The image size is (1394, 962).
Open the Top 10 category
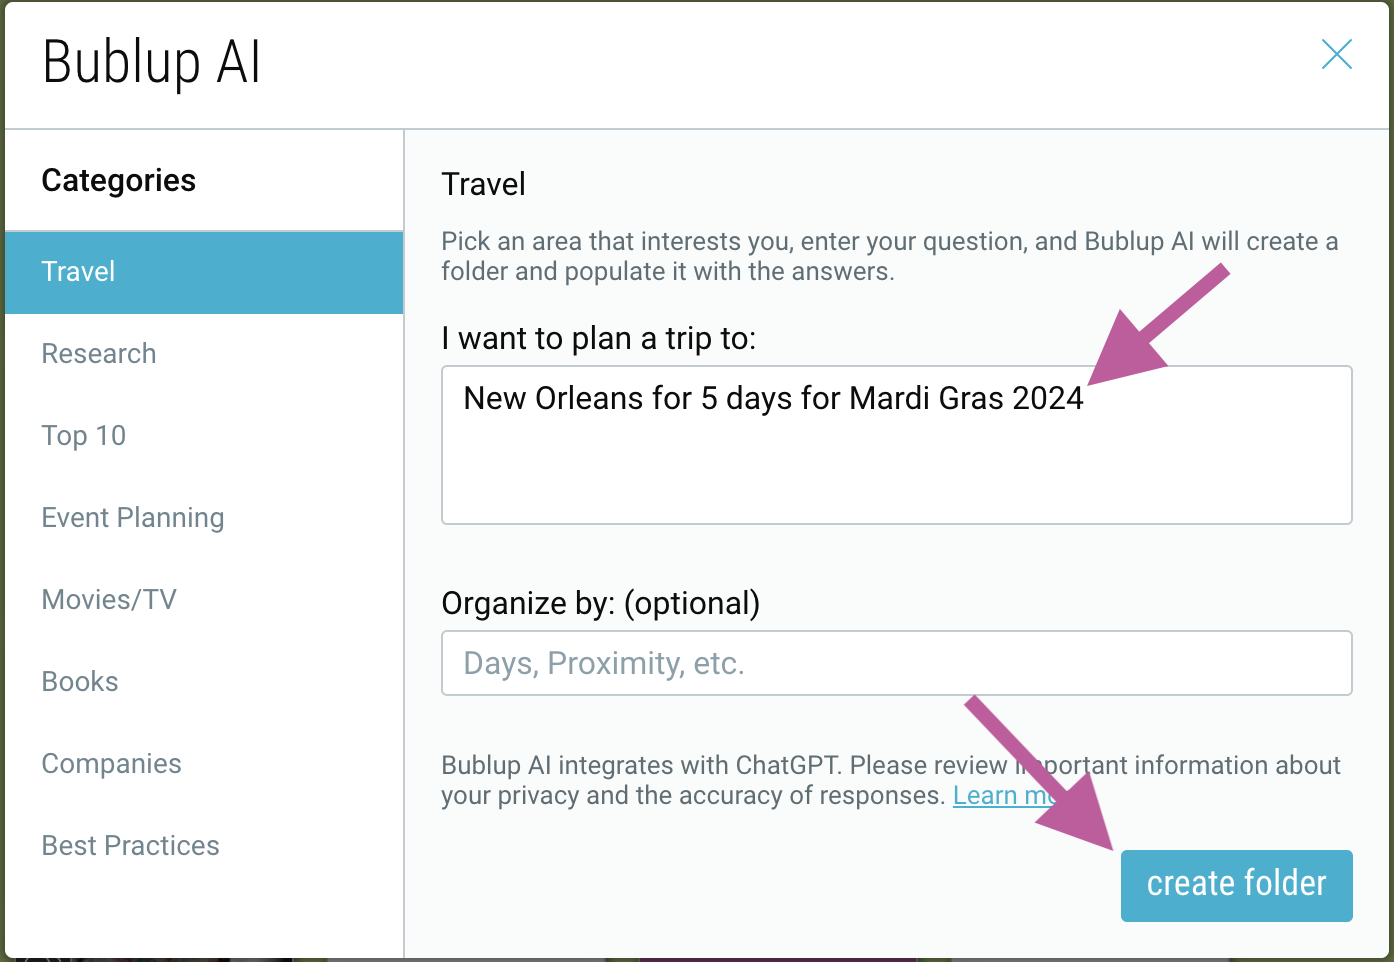[84, 436]
